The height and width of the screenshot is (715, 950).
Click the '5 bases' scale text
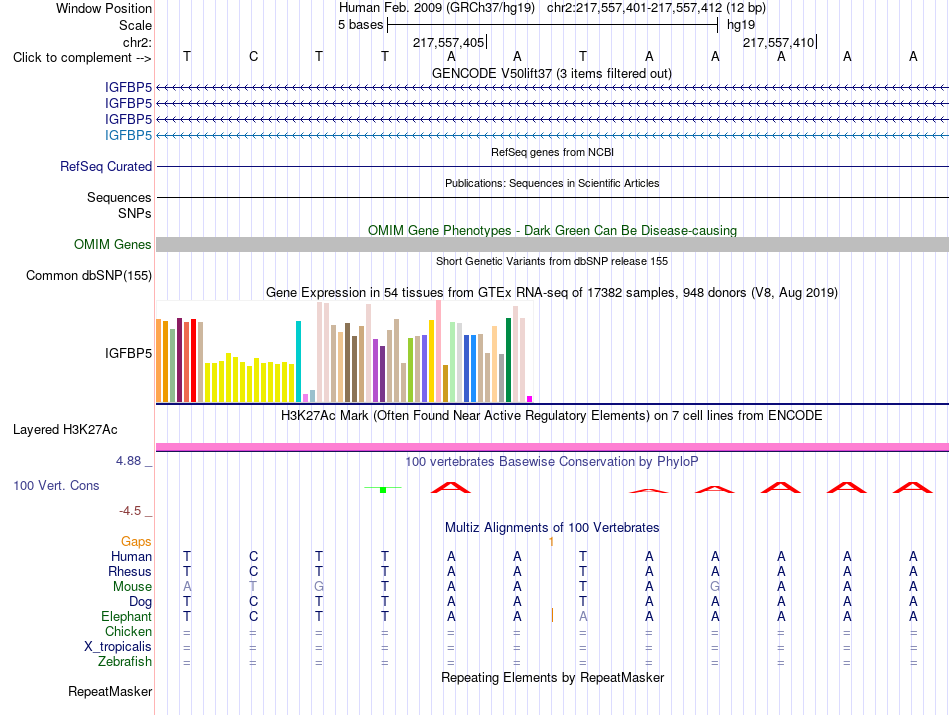tap(360, 25)
